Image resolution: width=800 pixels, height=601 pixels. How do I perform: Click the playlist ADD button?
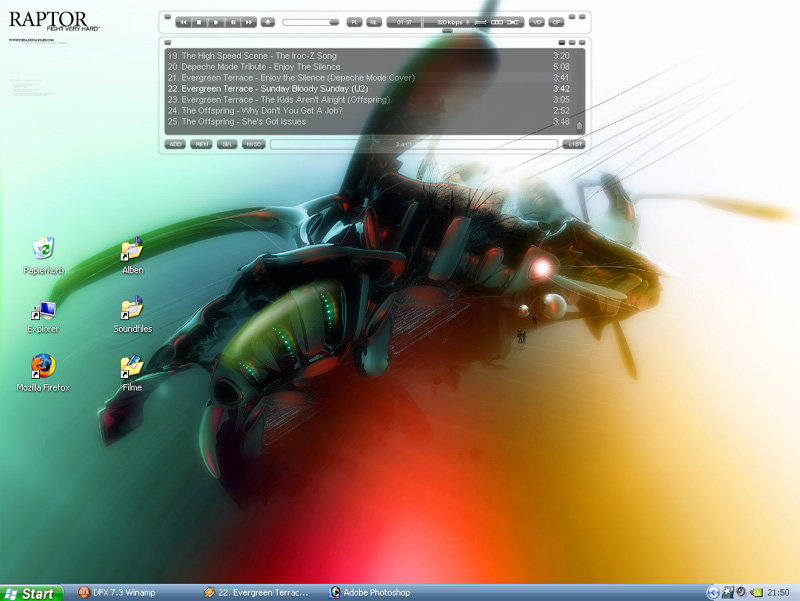(x=175, y=144)
